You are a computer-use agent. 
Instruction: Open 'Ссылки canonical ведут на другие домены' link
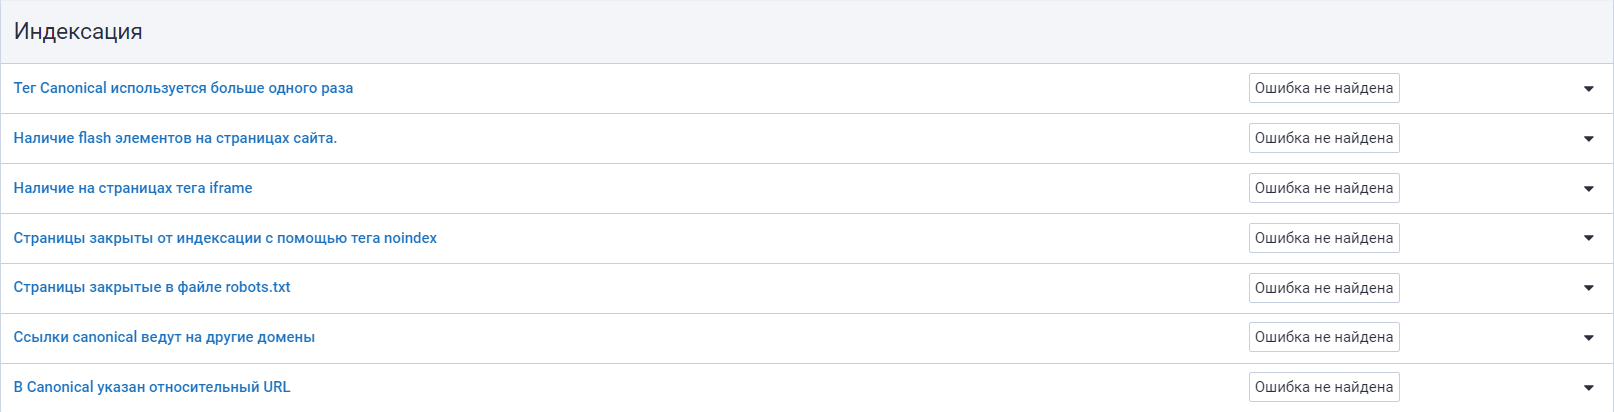point(164,337)
